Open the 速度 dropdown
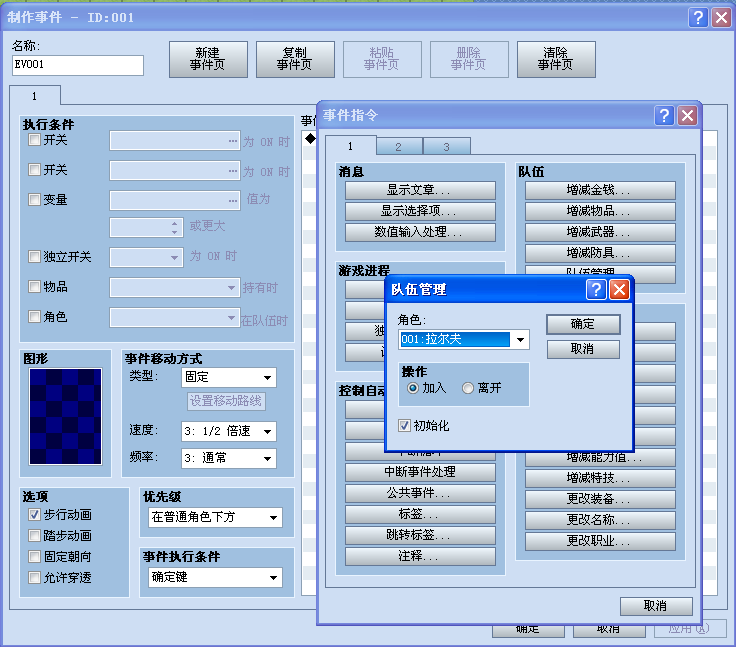Viewport: 736px width, 647px height. click(x=229, y=431)
